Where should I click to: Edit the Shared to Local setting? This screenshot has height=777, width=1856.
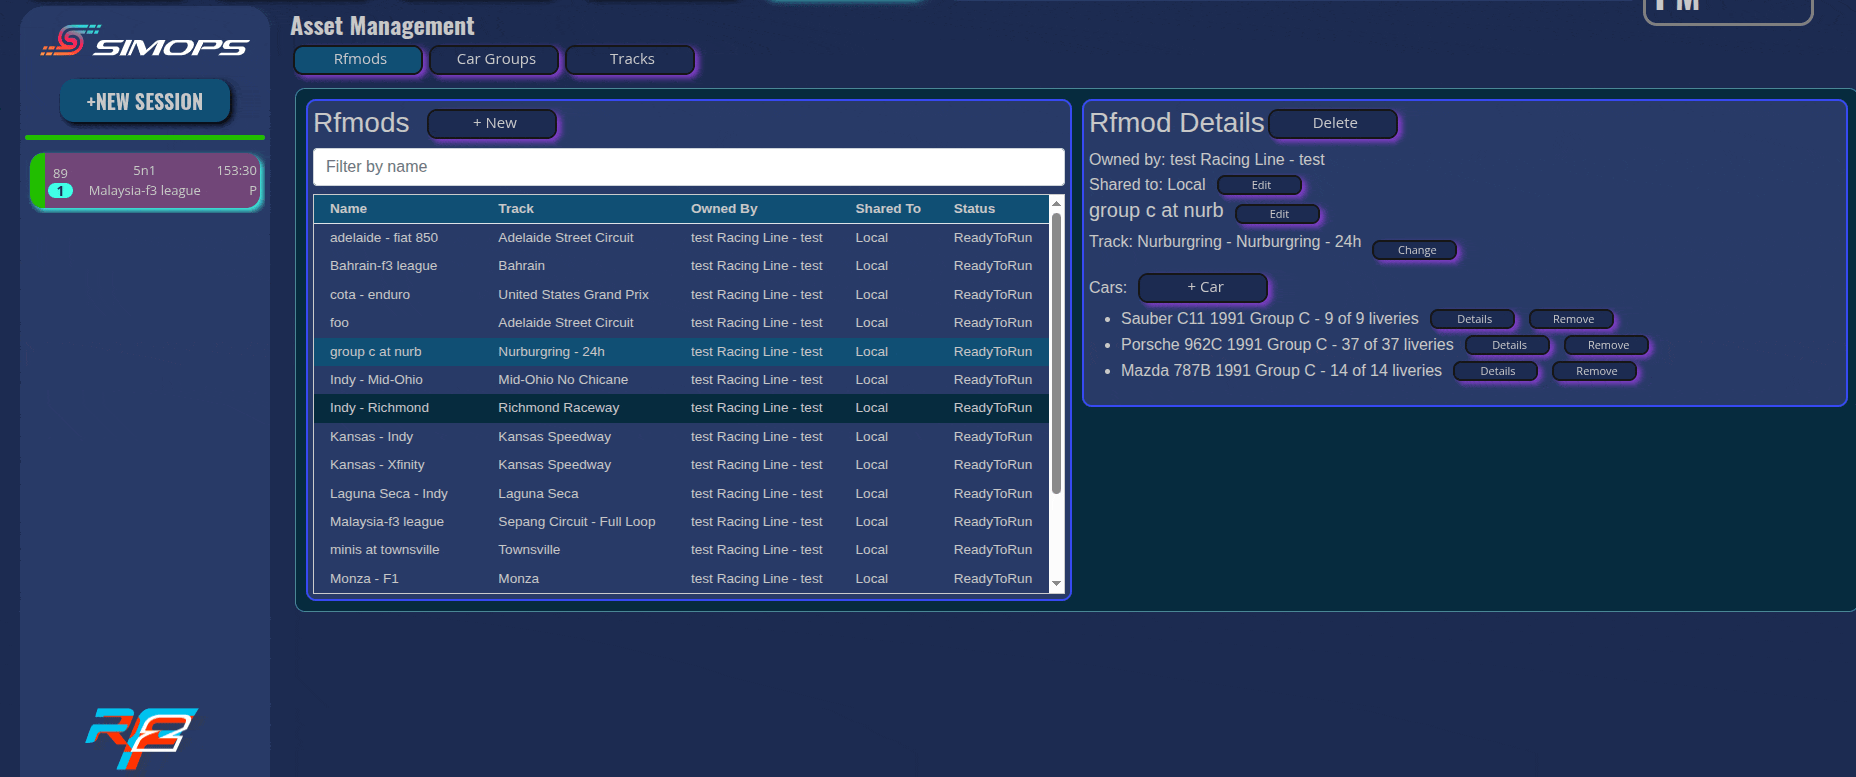(x=1260, y=185)
